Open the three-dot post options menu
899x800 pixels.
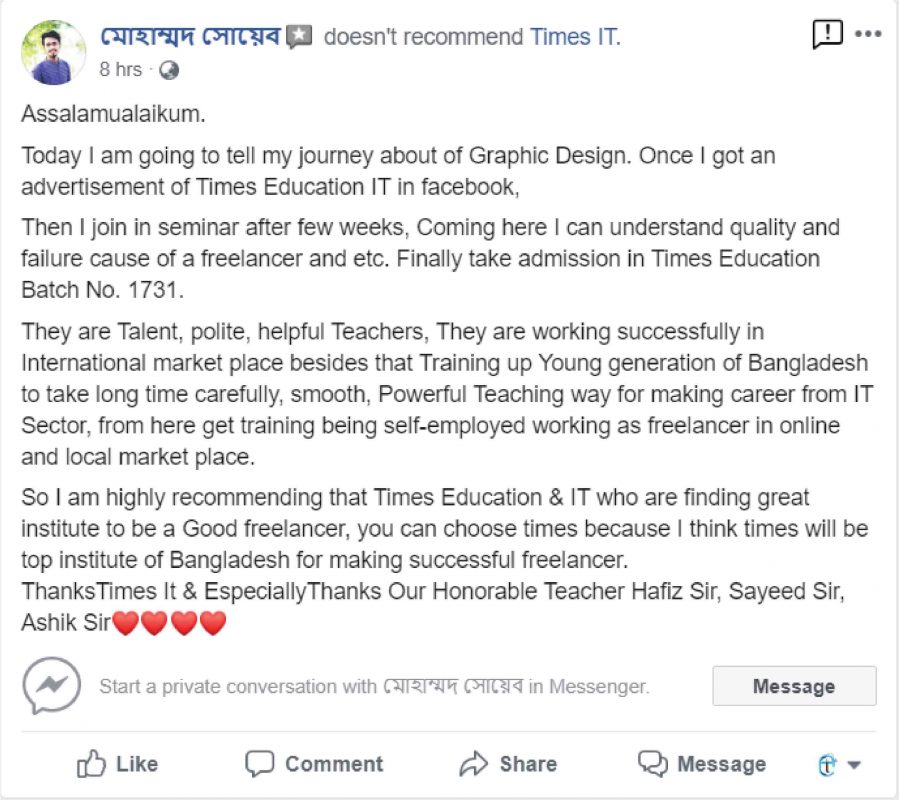(868, 35)
